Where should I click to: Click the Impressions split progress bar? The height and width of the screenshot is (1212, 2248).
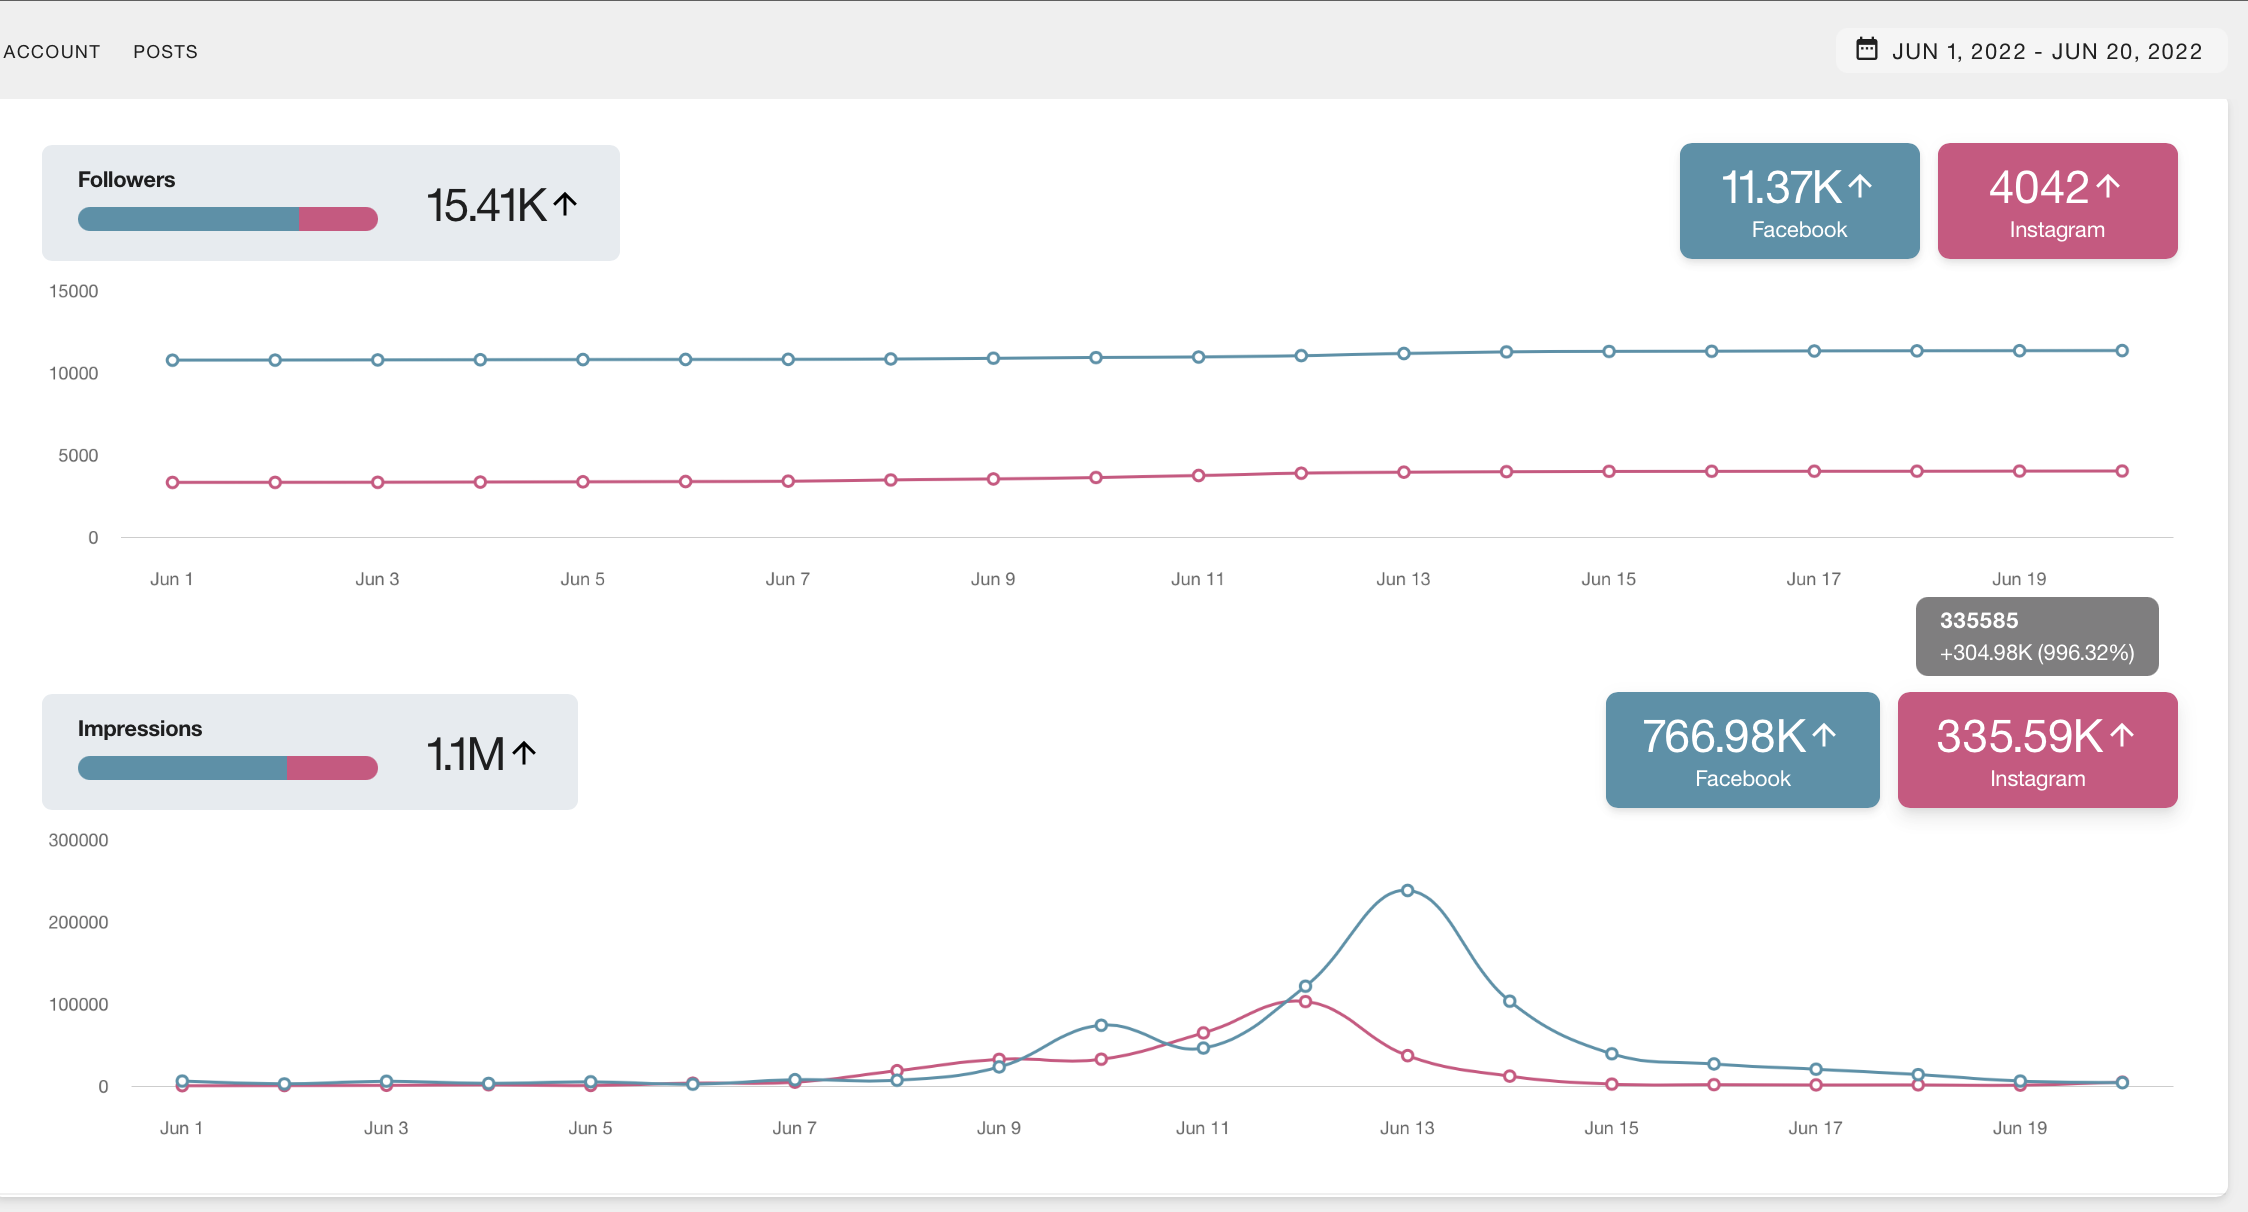tap(227, 768)
